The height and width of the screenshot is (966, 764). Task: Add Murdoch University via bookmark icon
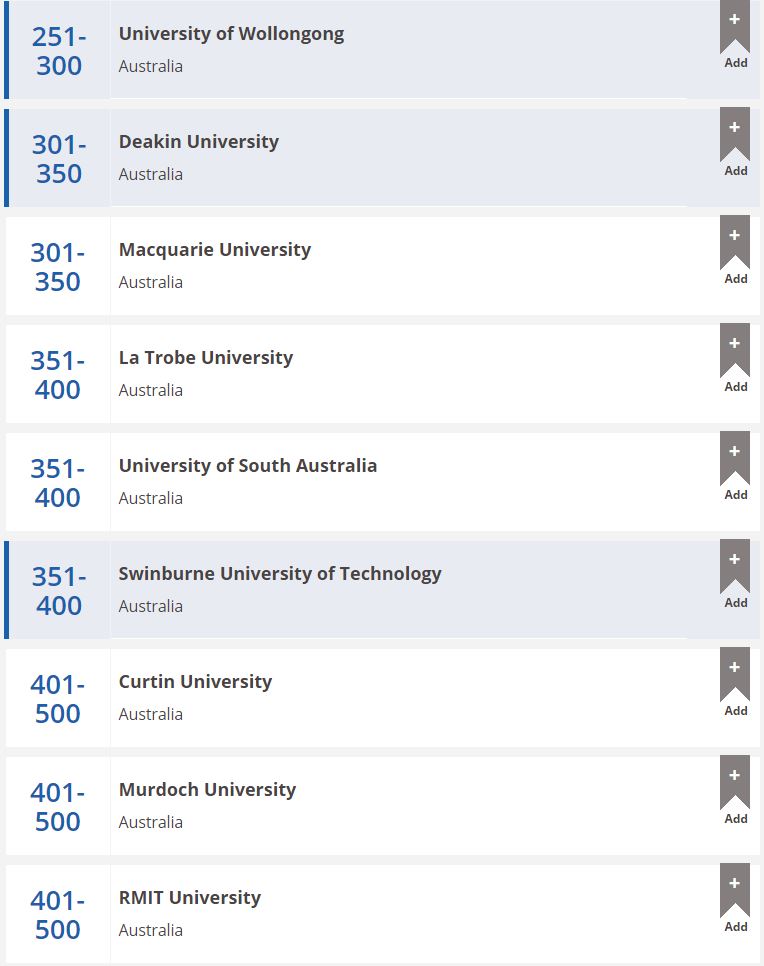[x=735, y=784]
